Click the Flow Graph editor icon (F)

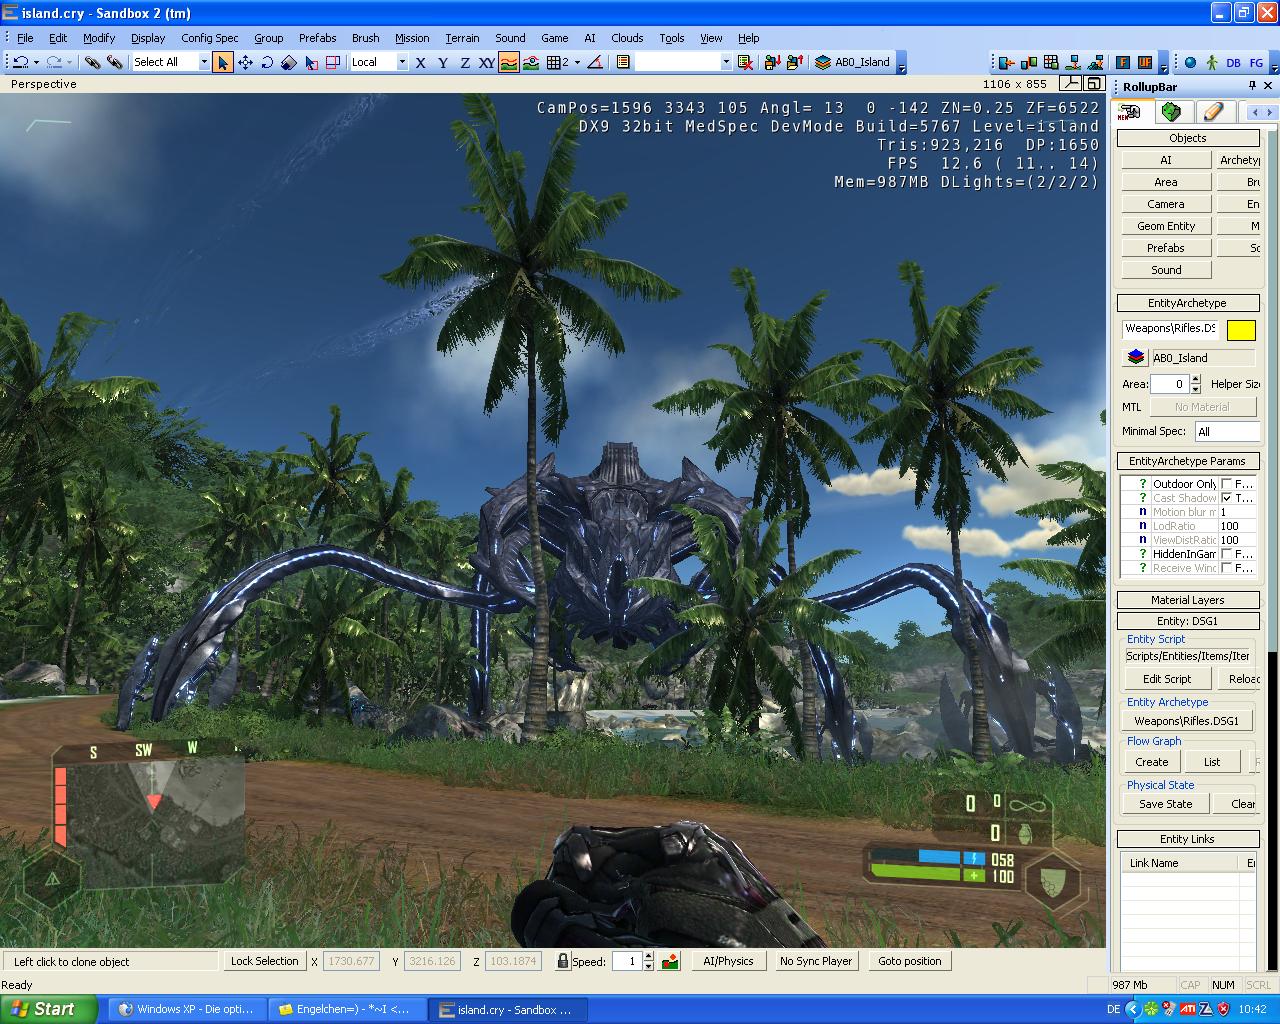(1122, 62)
